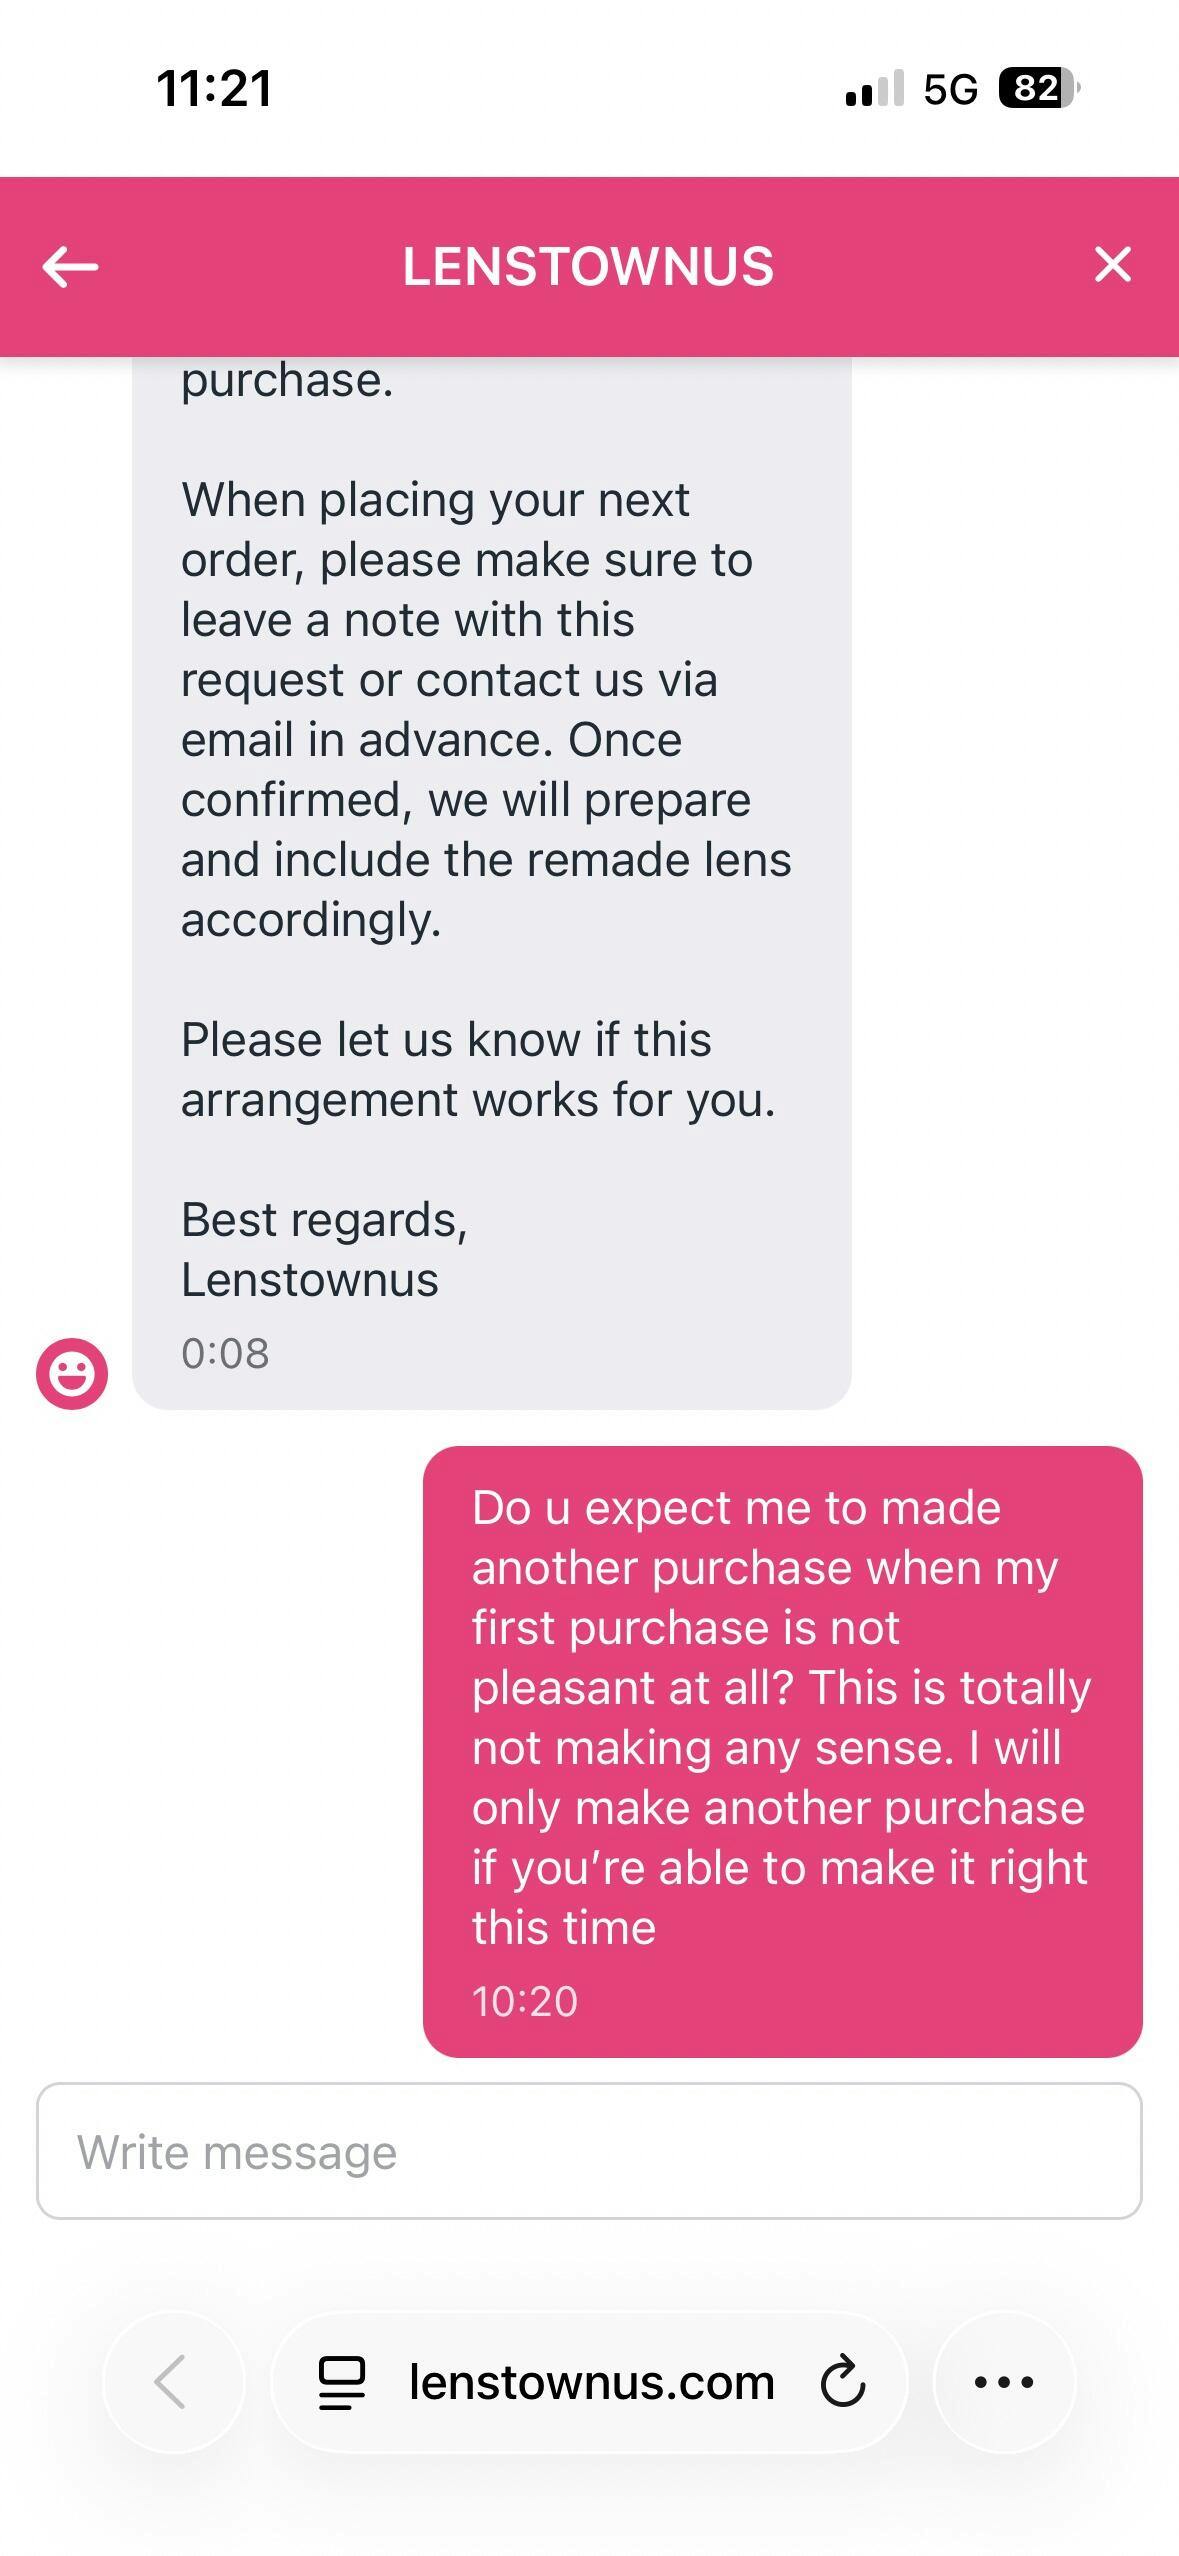Screen dimensions: 1179x2556
Task: Tap the back arrow in chat header
Action: pyautogui.click(x=70, y=266)
